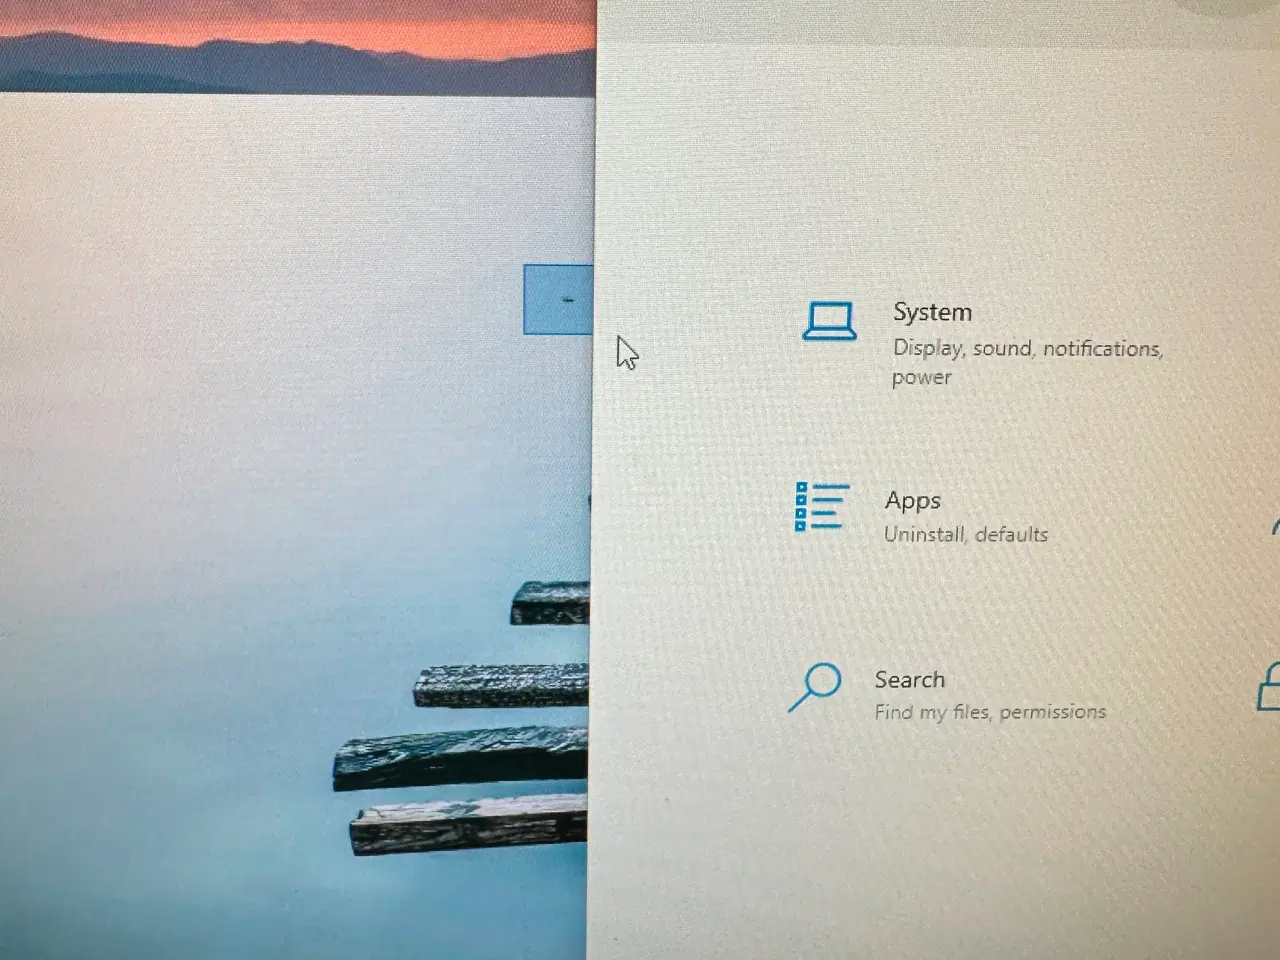Viewport: 1280px width, 960px height.
Task: Click the cut-off icon right of Apps
Action: coord(1275,525)
